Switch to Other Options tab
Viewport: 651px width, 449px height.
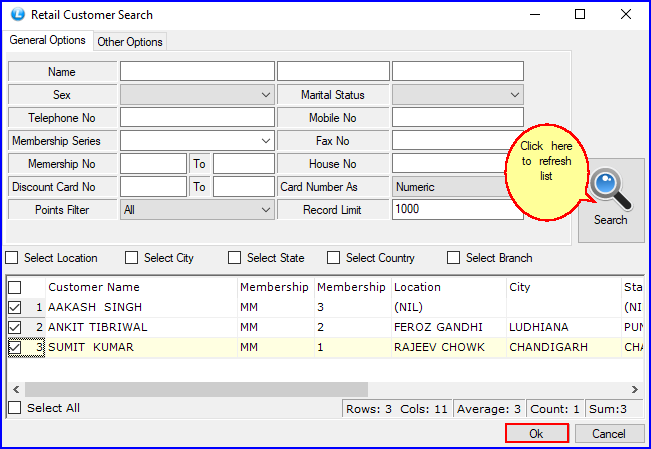(130, 42)
